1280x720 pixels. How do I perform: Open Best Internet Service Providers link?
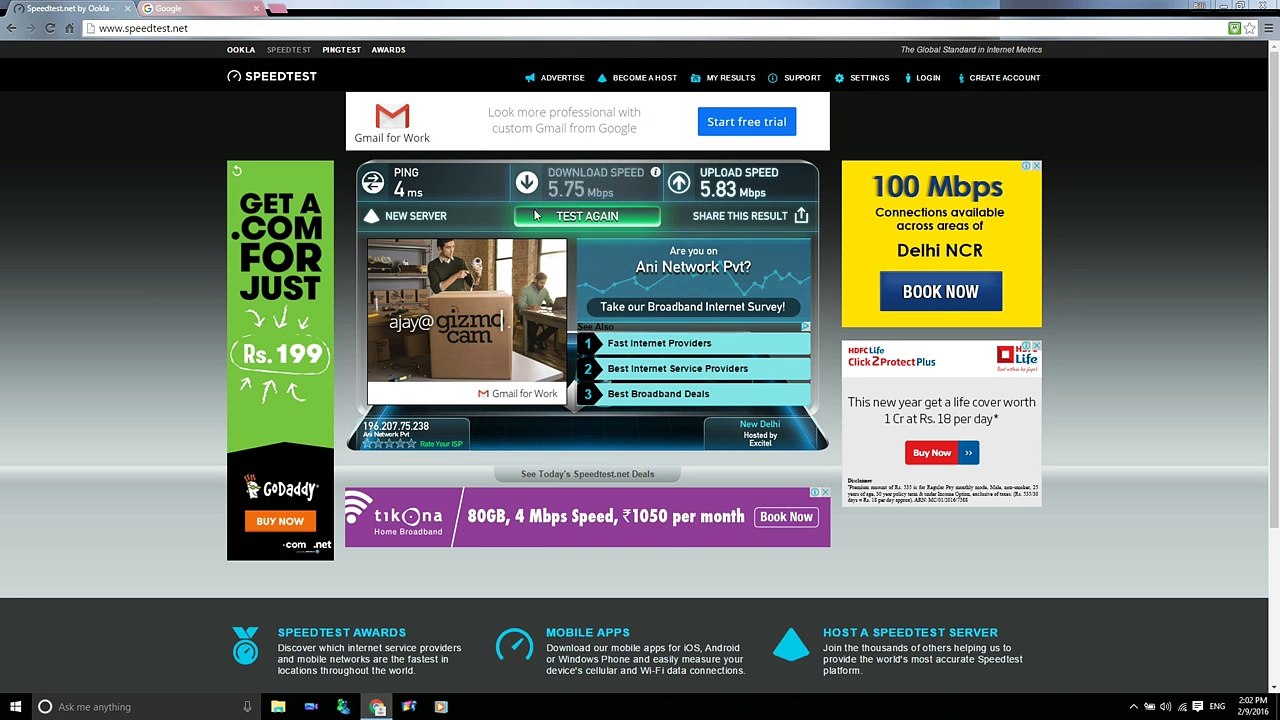point(694,368)
